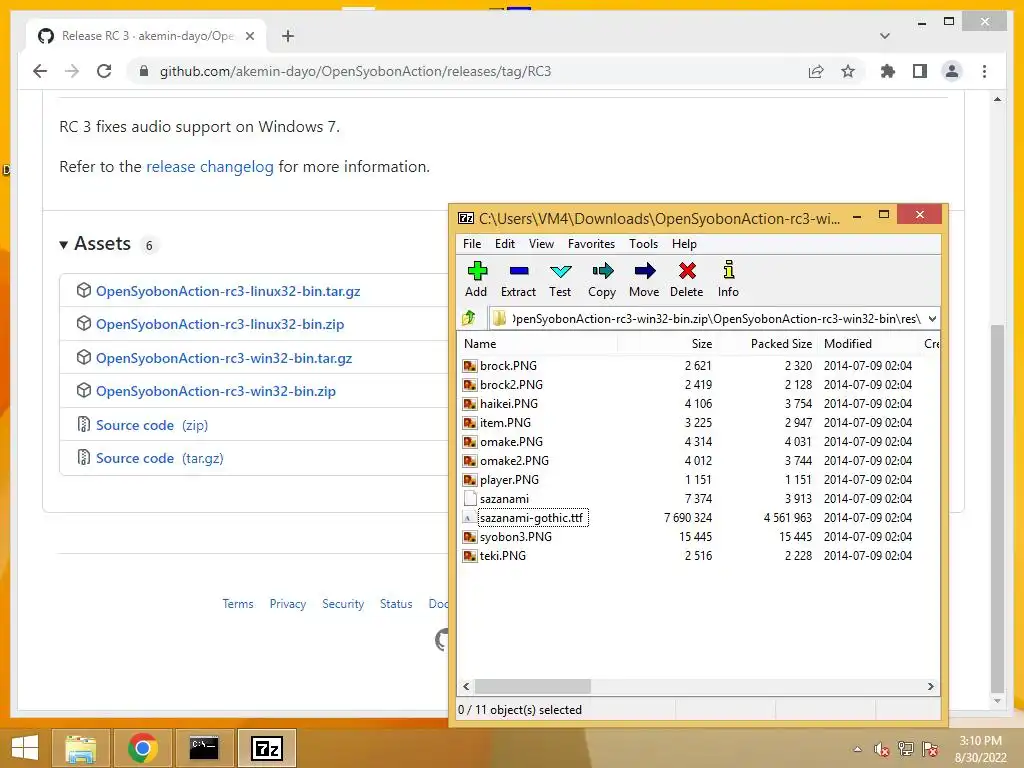Open the Info tool in 7-Zip
The image size is (1024, 768).
(x=728, y=279)
